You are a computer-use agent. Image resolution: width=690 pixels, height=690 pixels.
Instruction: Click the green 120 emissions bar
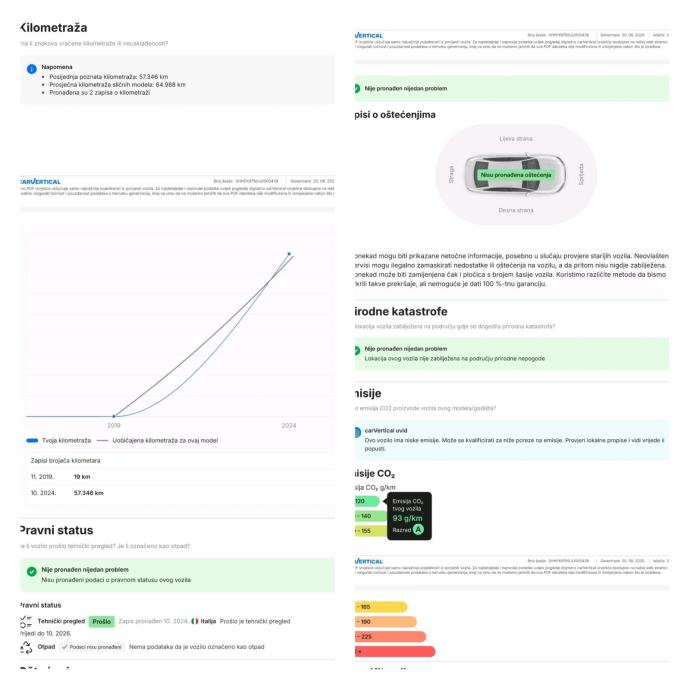point(366,501)
